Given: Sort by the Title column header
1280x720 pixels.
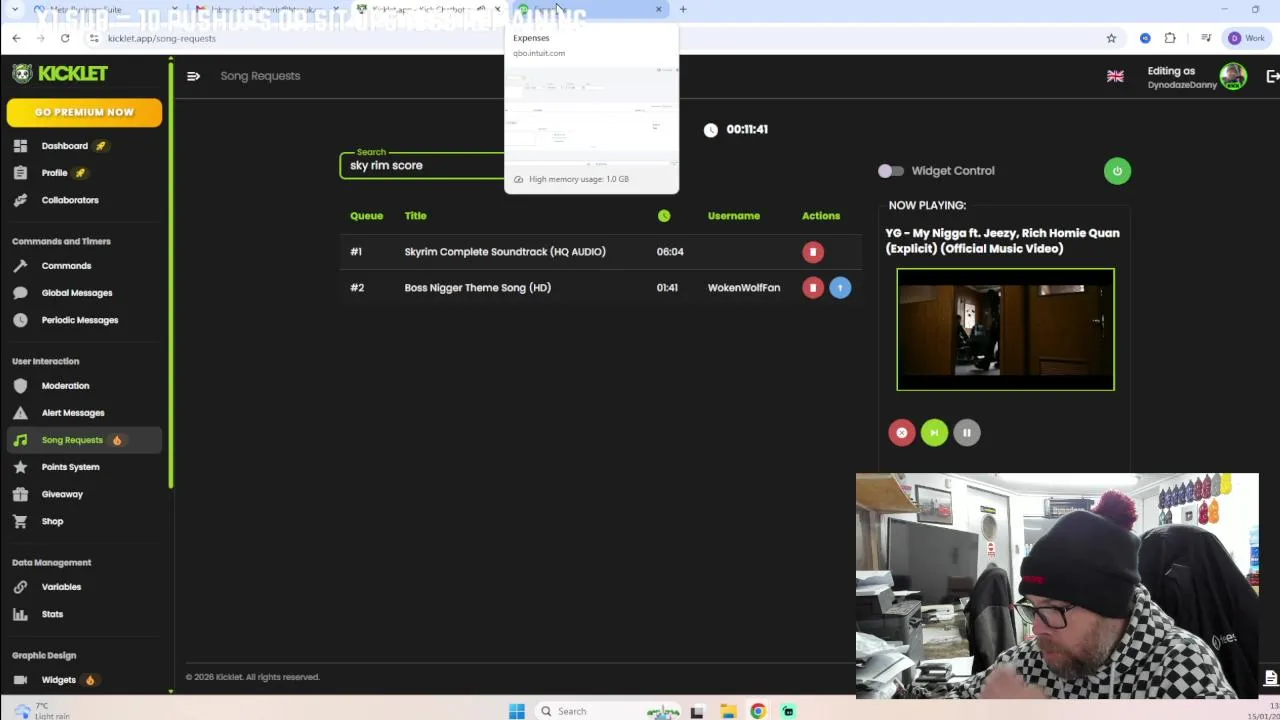Looking at the screenshot, I should coord(415,216).
